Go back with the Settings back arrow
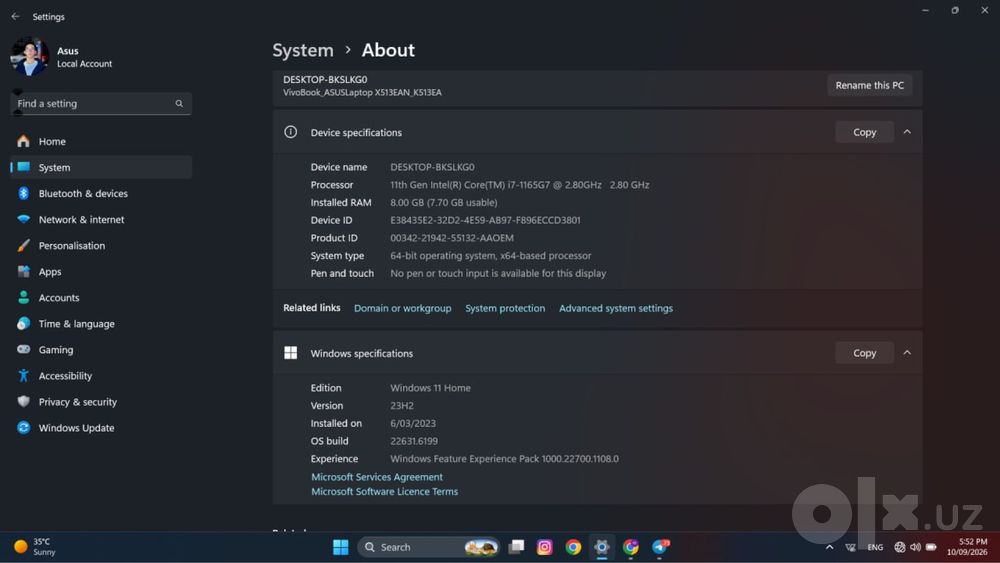Image resolution: width=1000 pixels, height=563 pixels. pyautogui.click(x=15, y=17)
